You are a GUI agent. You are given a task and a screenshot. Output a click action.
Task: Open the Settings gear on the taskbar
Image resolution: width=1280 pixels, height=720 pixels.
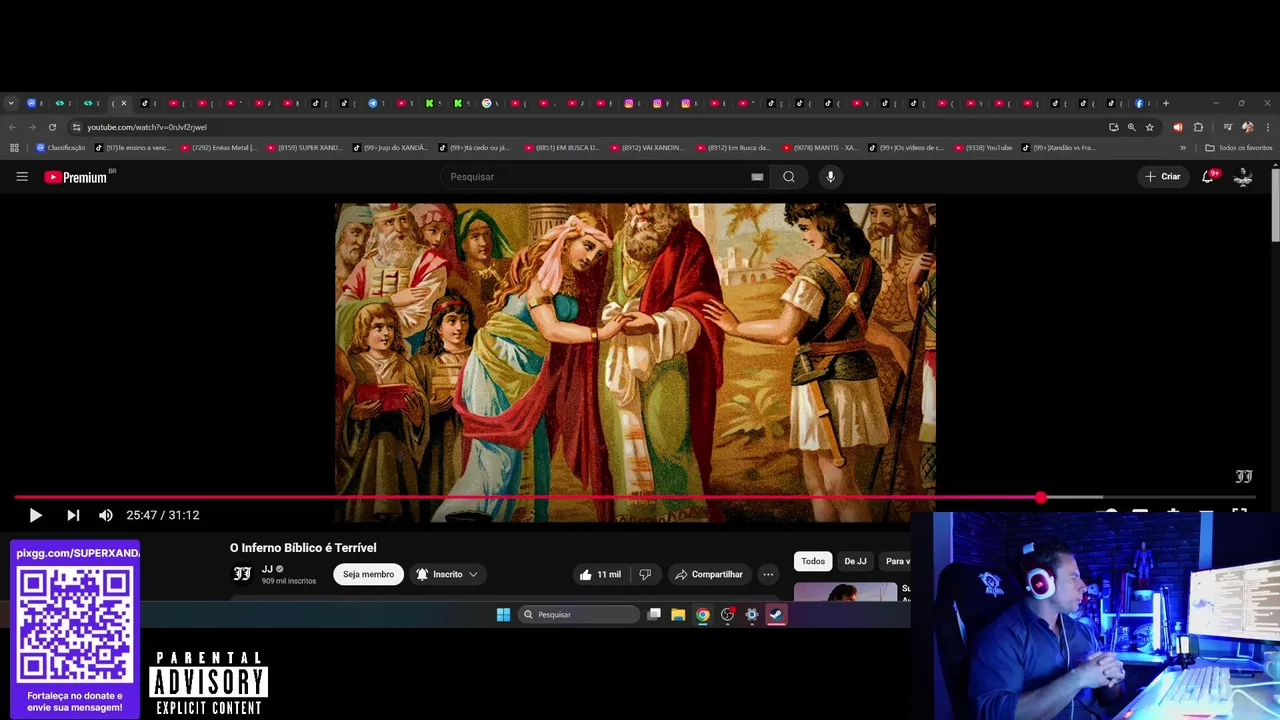tap(752, 615)
